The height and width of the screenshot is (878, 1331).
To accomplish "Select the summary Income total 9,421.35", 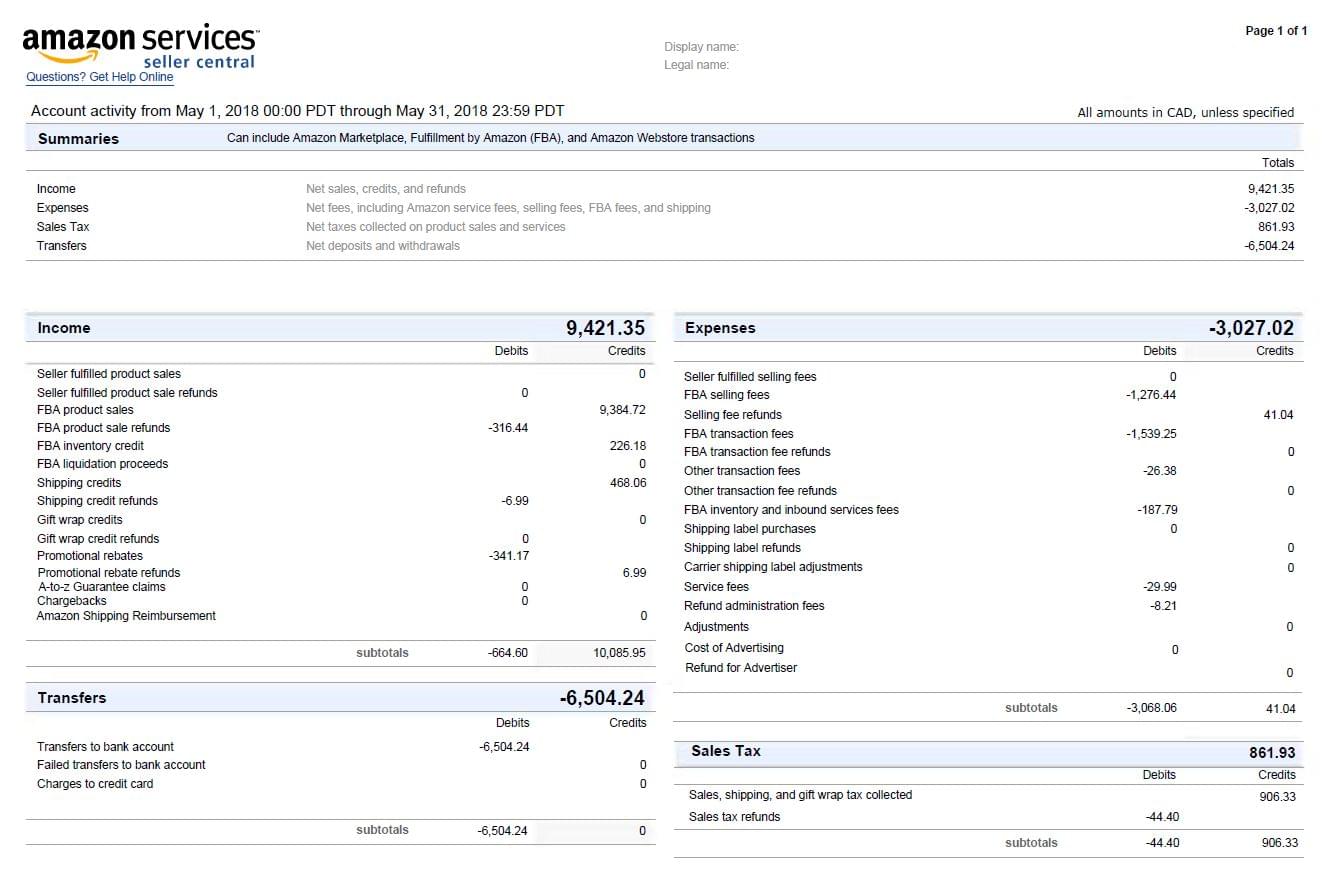I will point(1271,189).
